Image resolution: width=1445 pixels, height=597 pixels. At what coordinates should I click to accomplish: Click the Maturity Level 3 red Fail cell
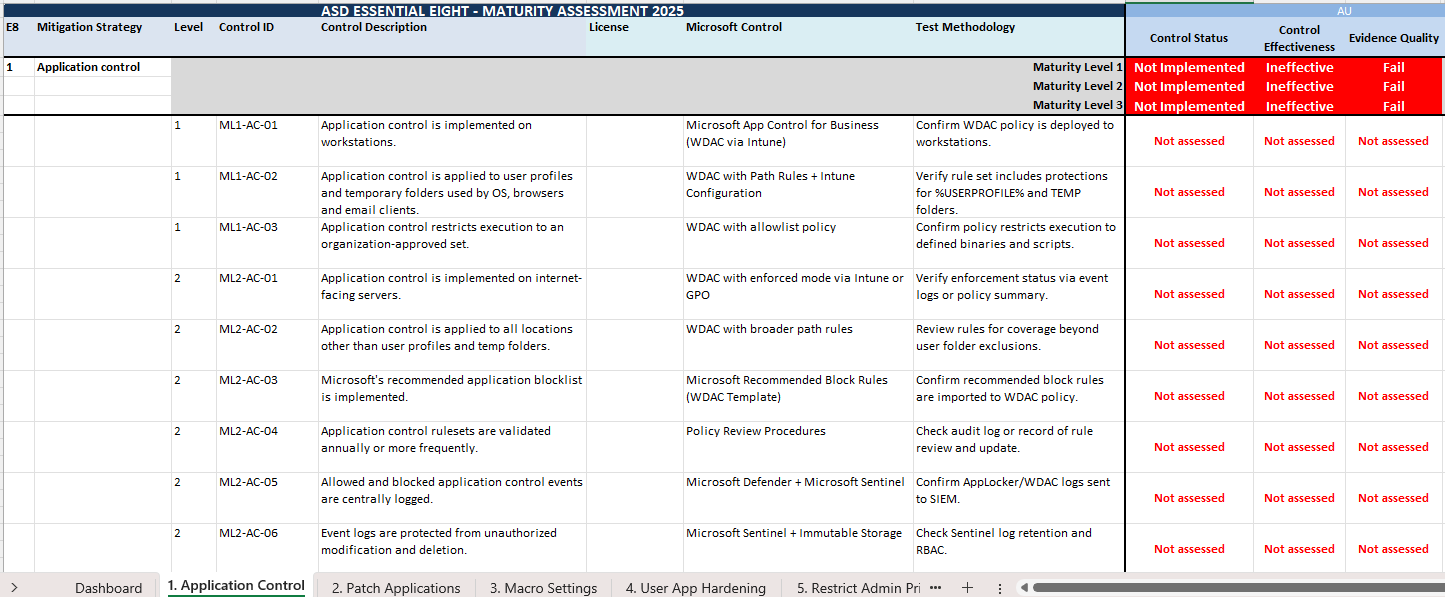1393,106
